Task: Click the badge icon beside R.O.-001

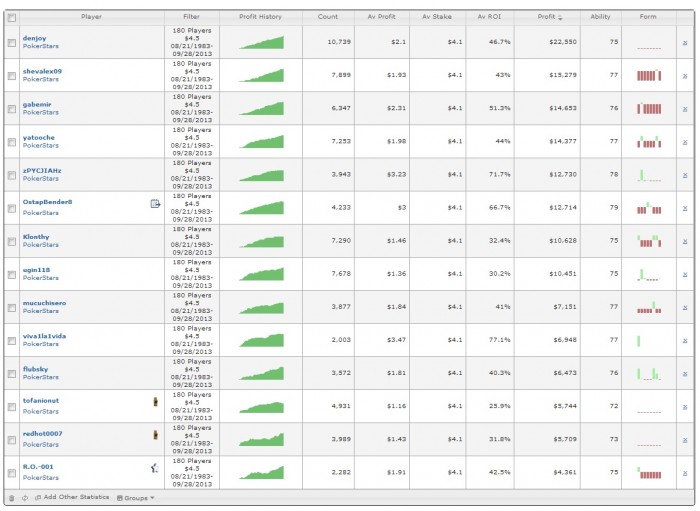Action: pyautogui.click(x=155, y=468)
